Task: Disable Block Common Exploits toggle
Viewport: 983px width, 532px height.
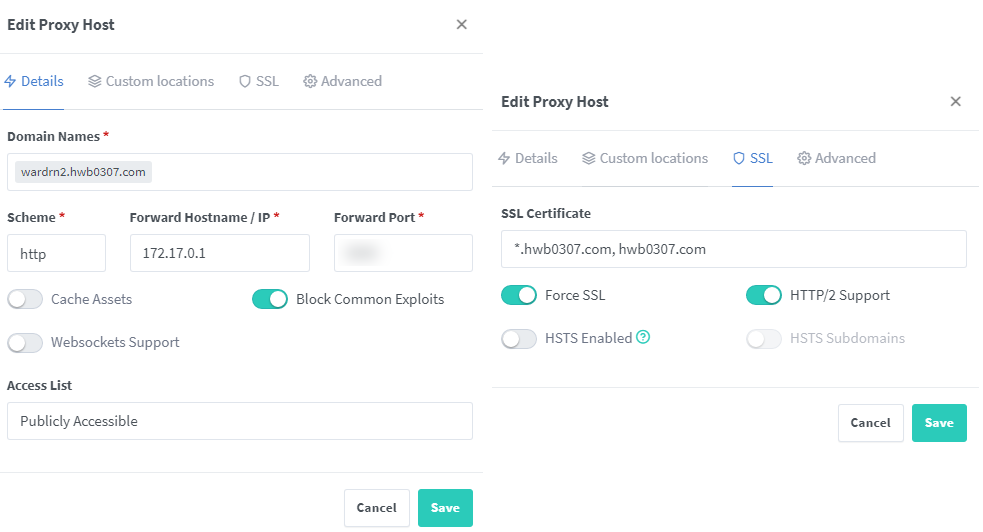Action: pos(270,299)
